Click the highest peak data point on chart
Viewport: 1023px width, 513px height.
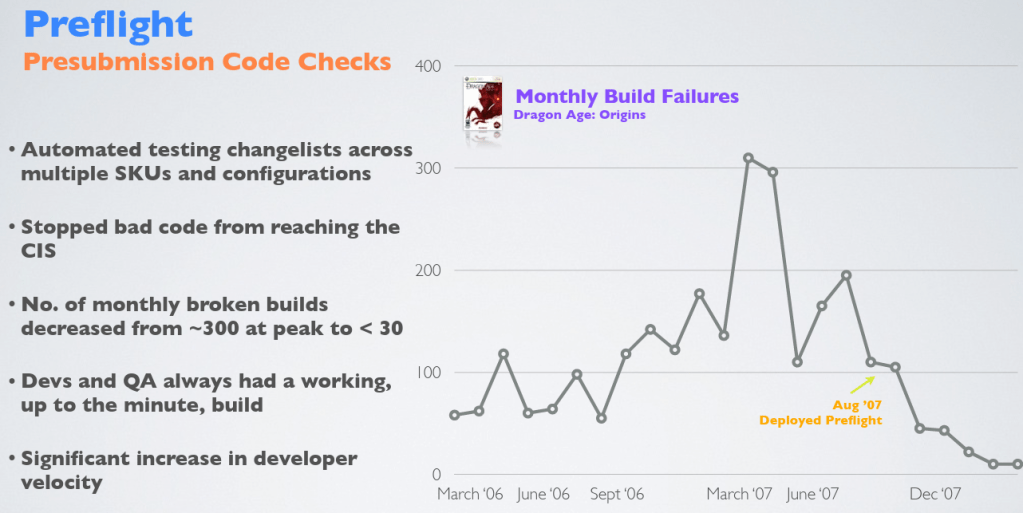tap(748, 158)
